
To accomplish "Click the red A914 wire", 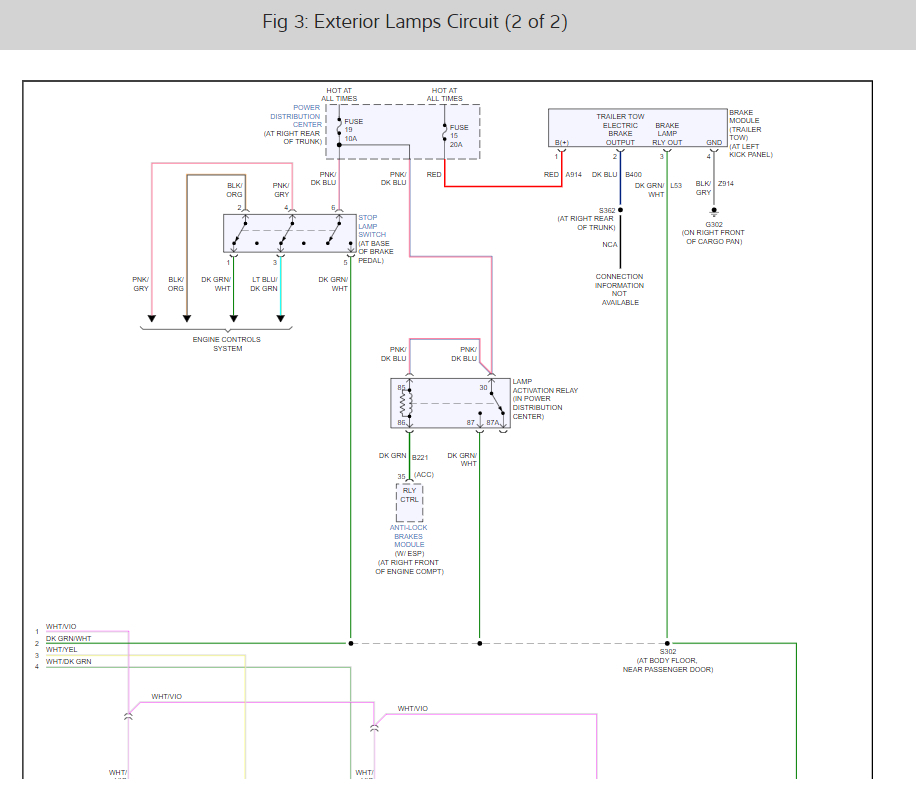I will pyautogui.click(x=503, y=186).
